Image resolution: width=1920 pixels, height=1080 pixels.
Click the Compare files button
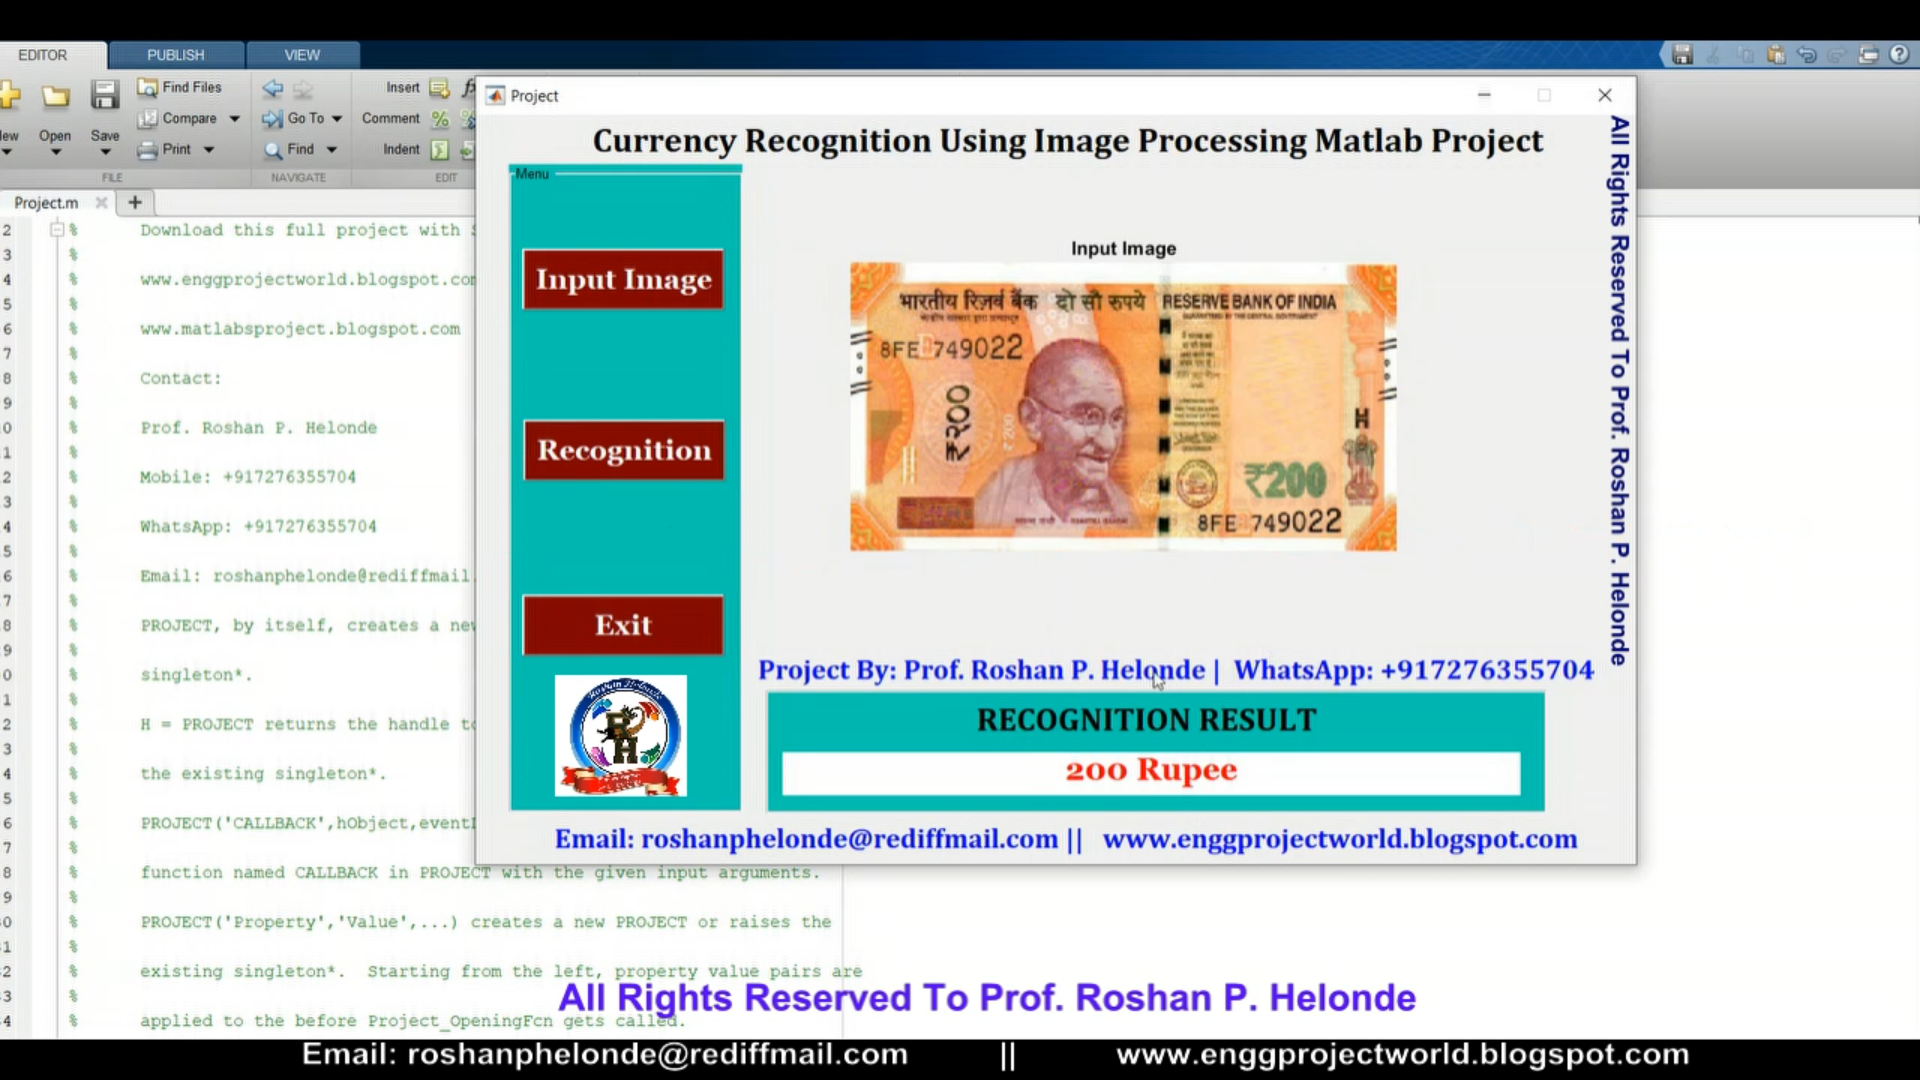pyautogui.click(x=178, y=118)
